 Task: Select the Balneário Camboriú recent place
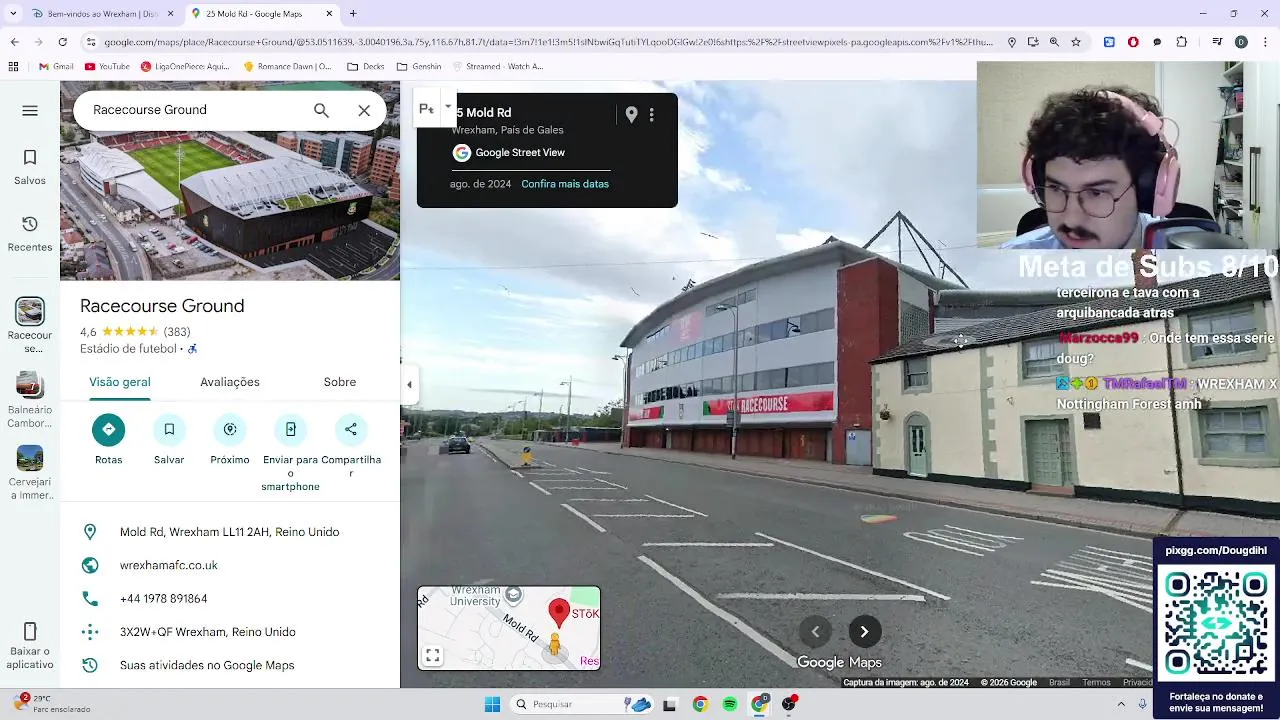click(x=30, y=400)
